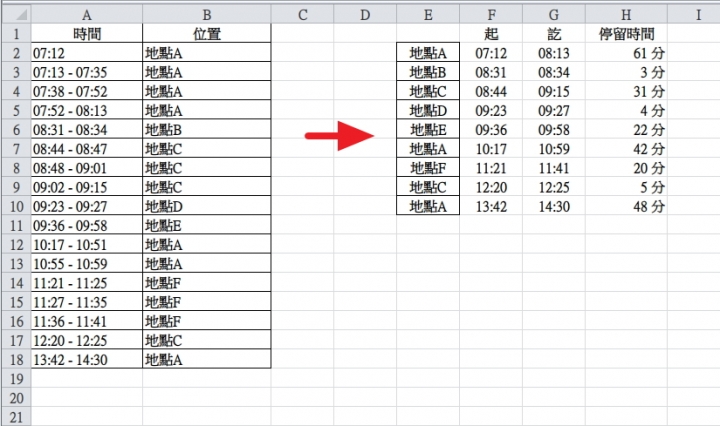Select row 12 header
The height and width of the screenshot is (426, 720).
pos(17,245)
